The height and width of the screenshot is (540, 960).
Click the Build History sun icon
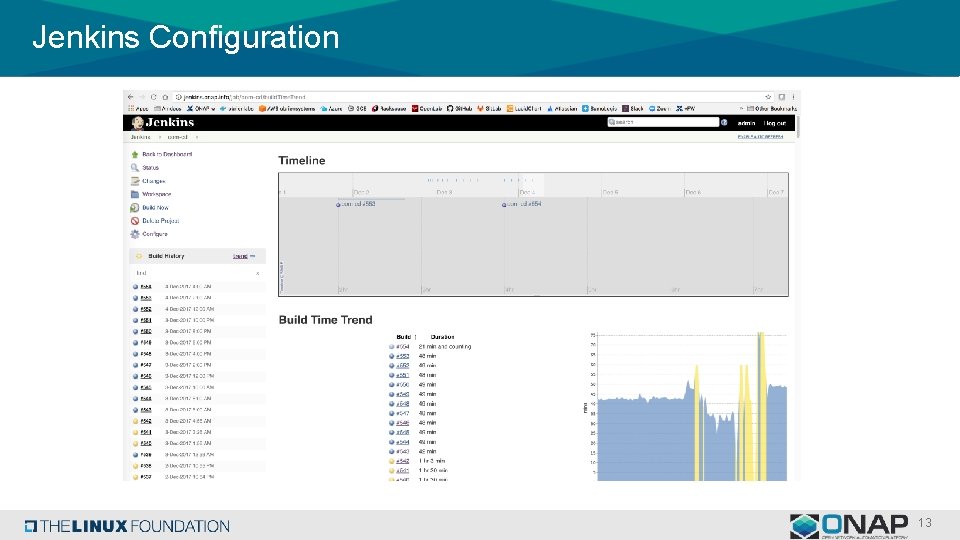(138, 256)
